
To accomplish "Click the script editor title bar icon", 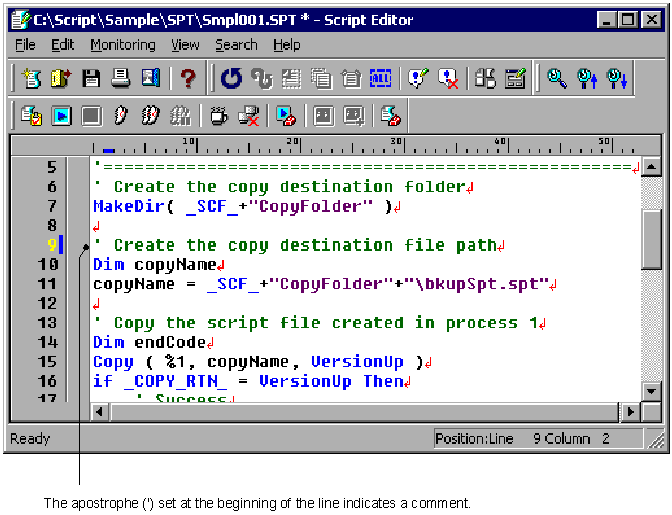I will click(21, 20).
